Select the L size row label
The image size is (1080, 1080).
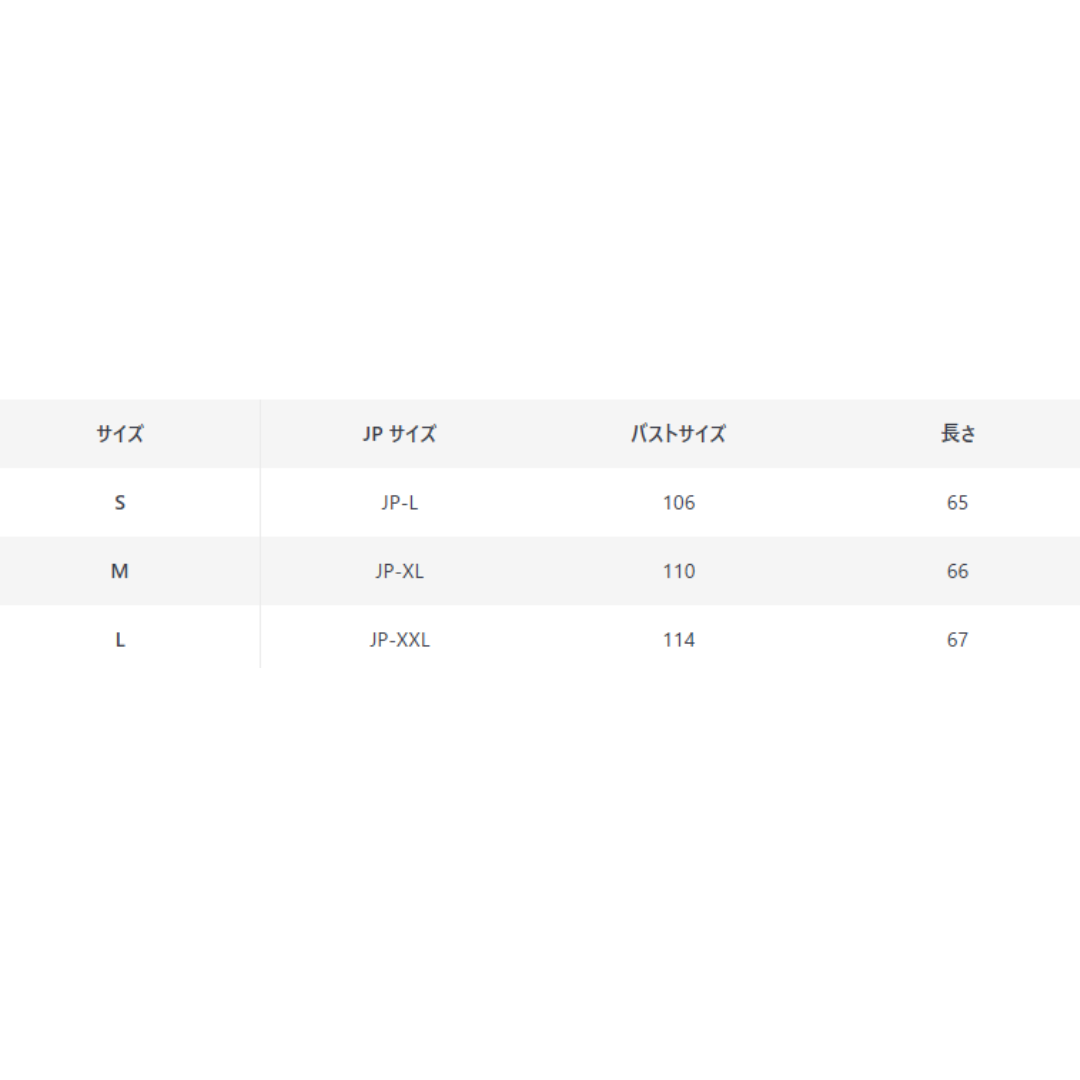(120, 640)
